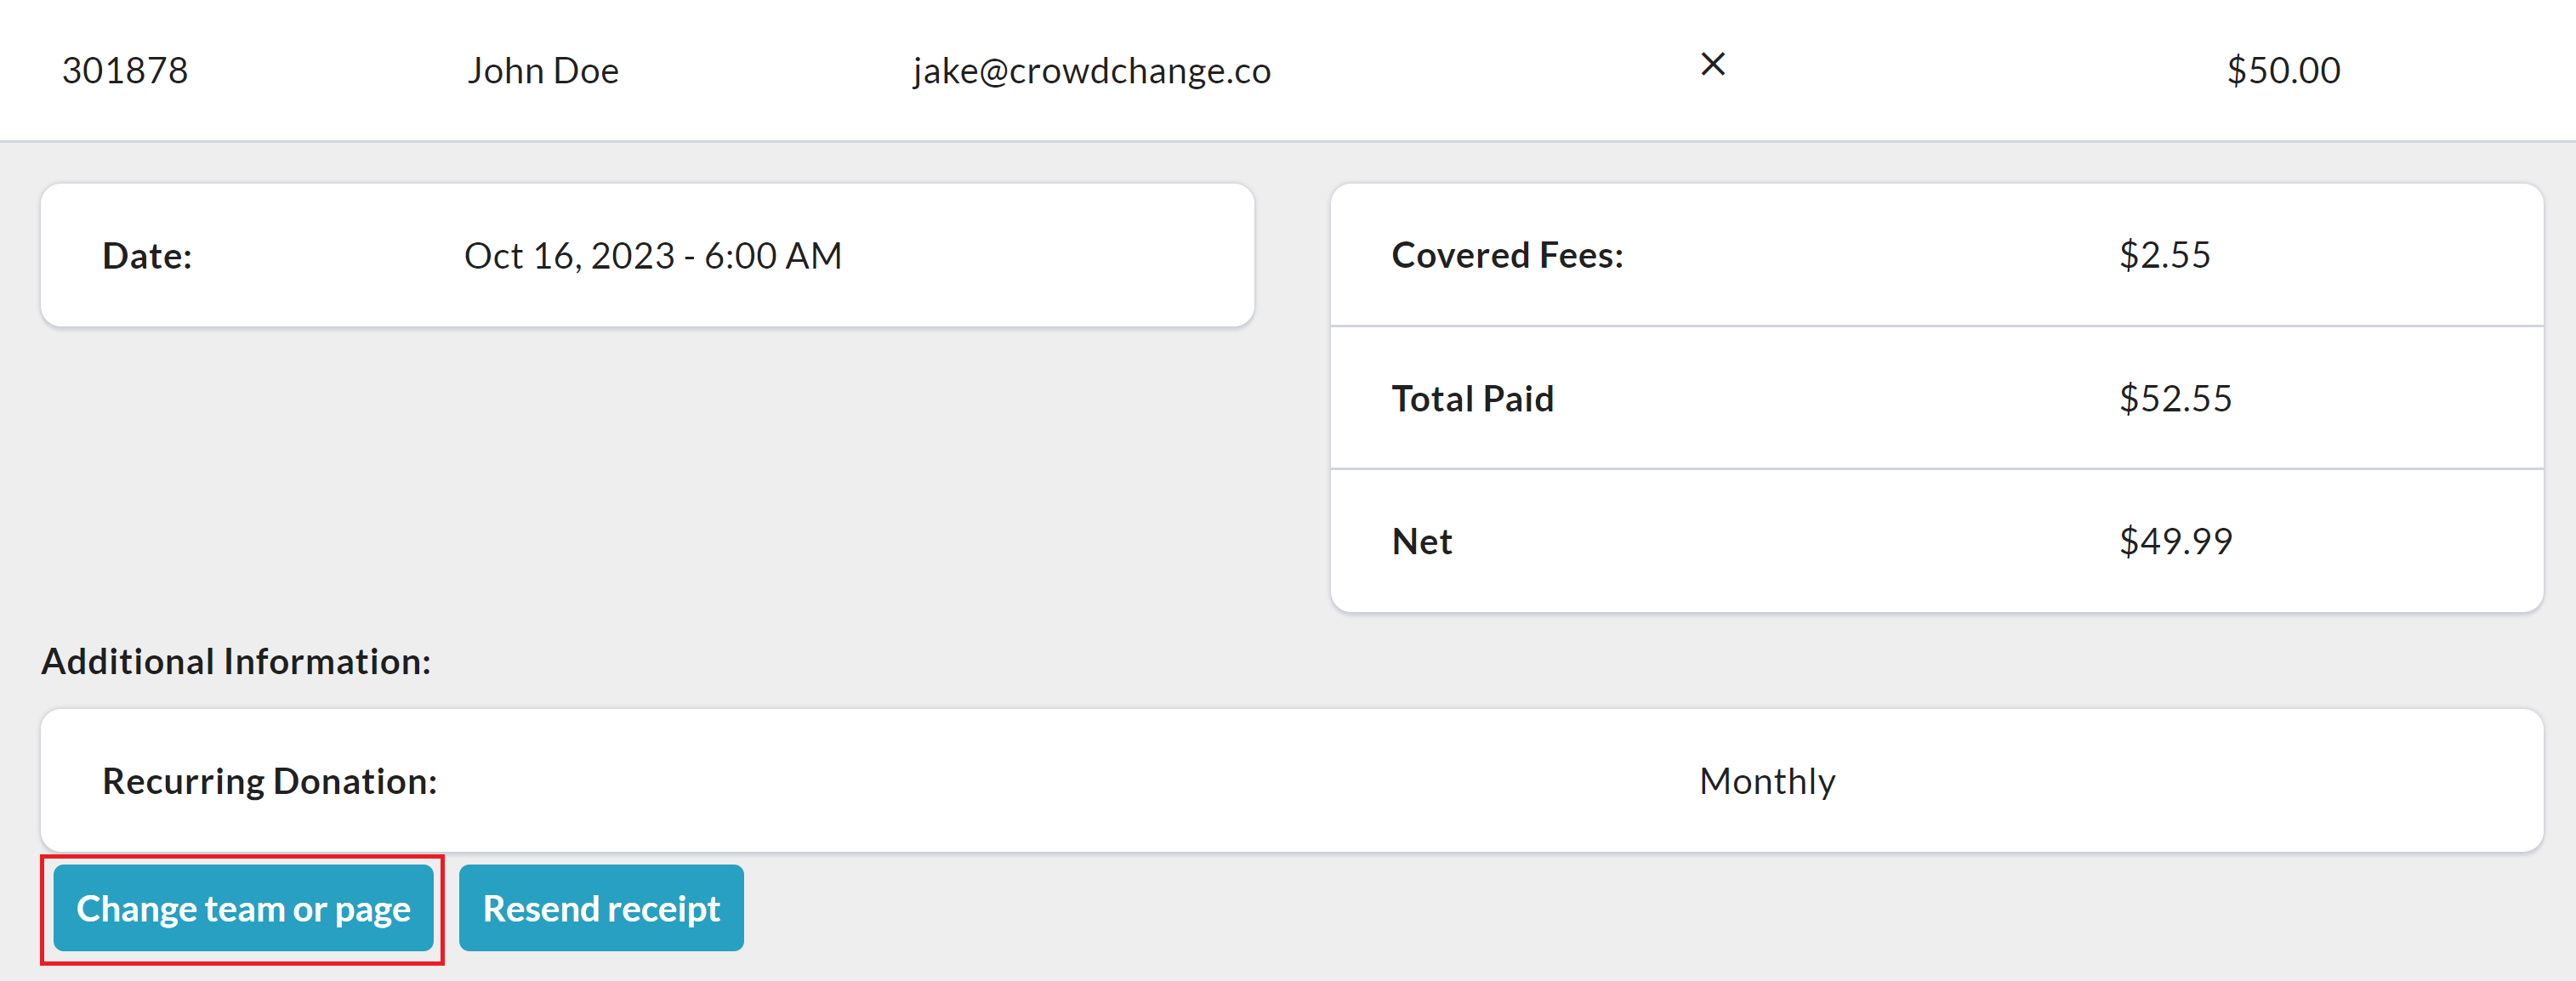Screen dimensions: 2576x981
Task: Click donor name John Doe
Action: [543, 71]
